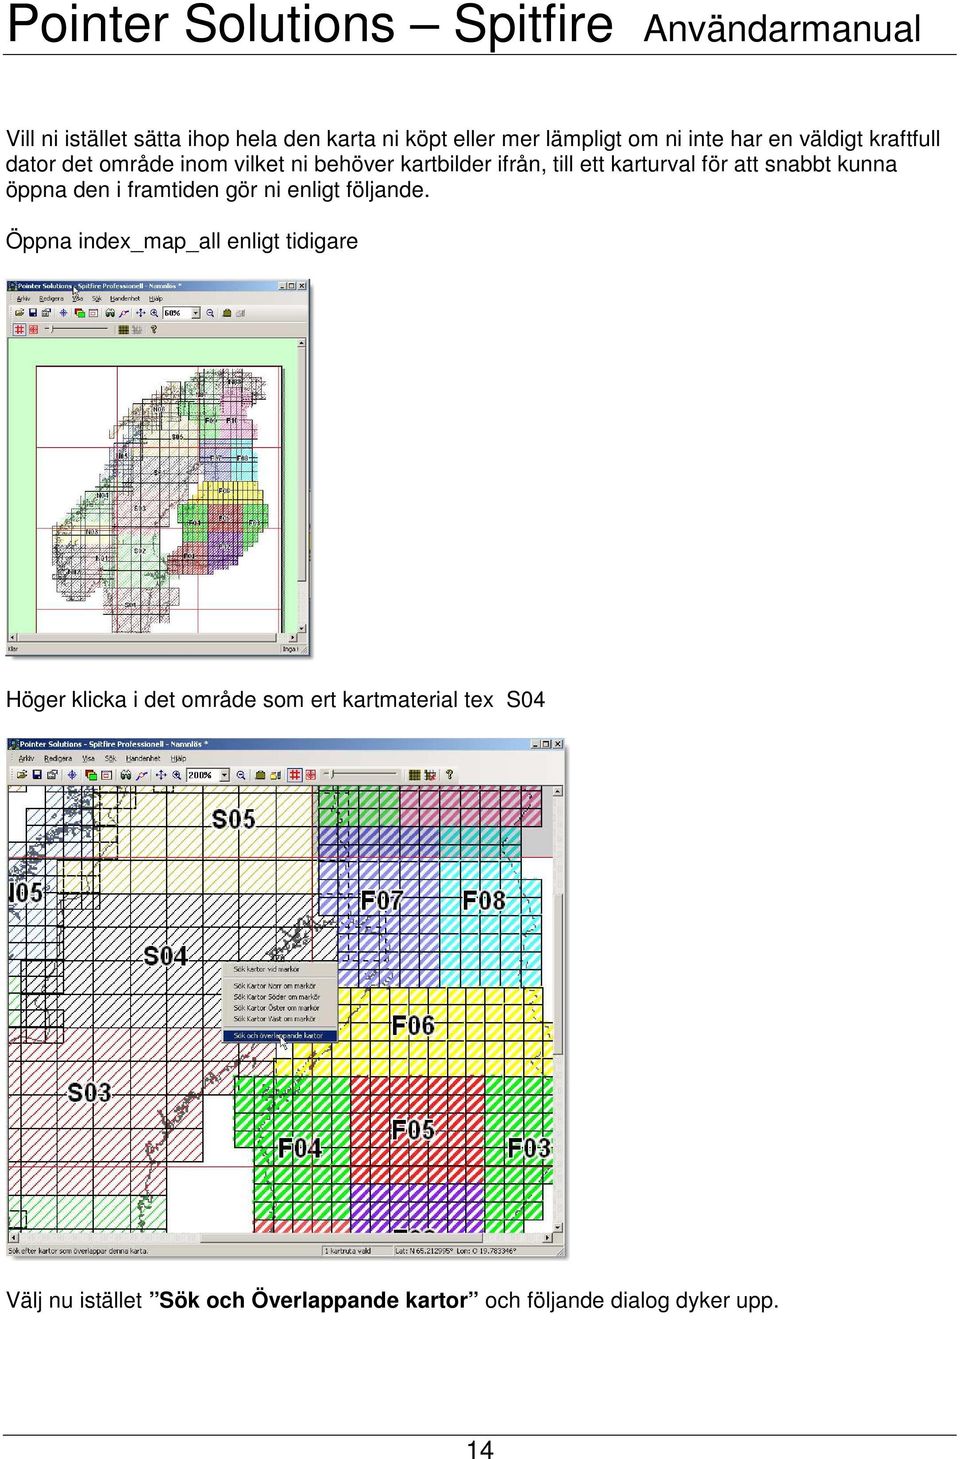The image size is (960, 1459).
Task: Click the green-red layers icon in 200% window
Action: (x=91, y=775)
